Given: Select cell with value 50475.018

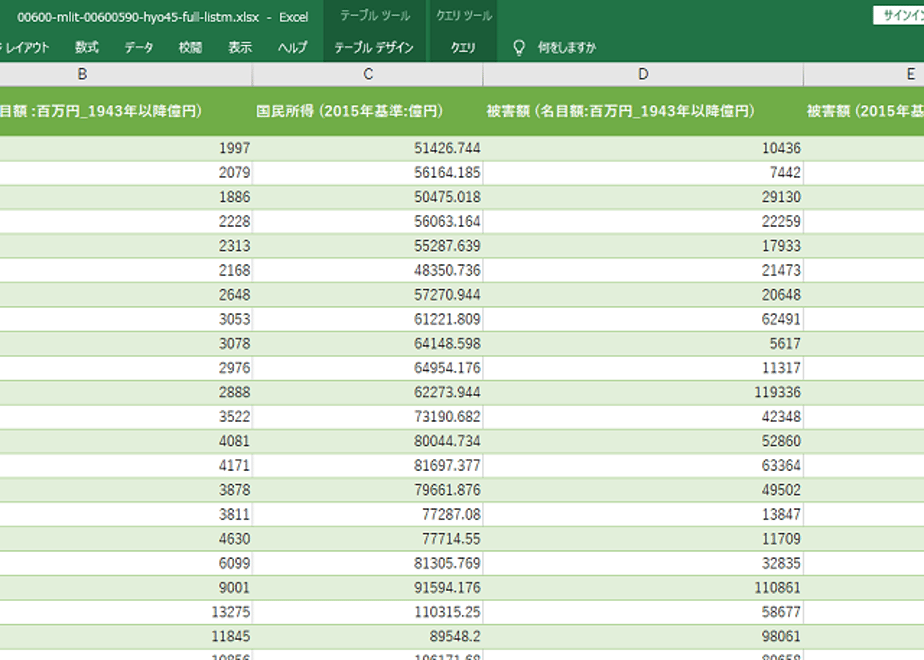Looking at the screenshot, I should (368, 197).
